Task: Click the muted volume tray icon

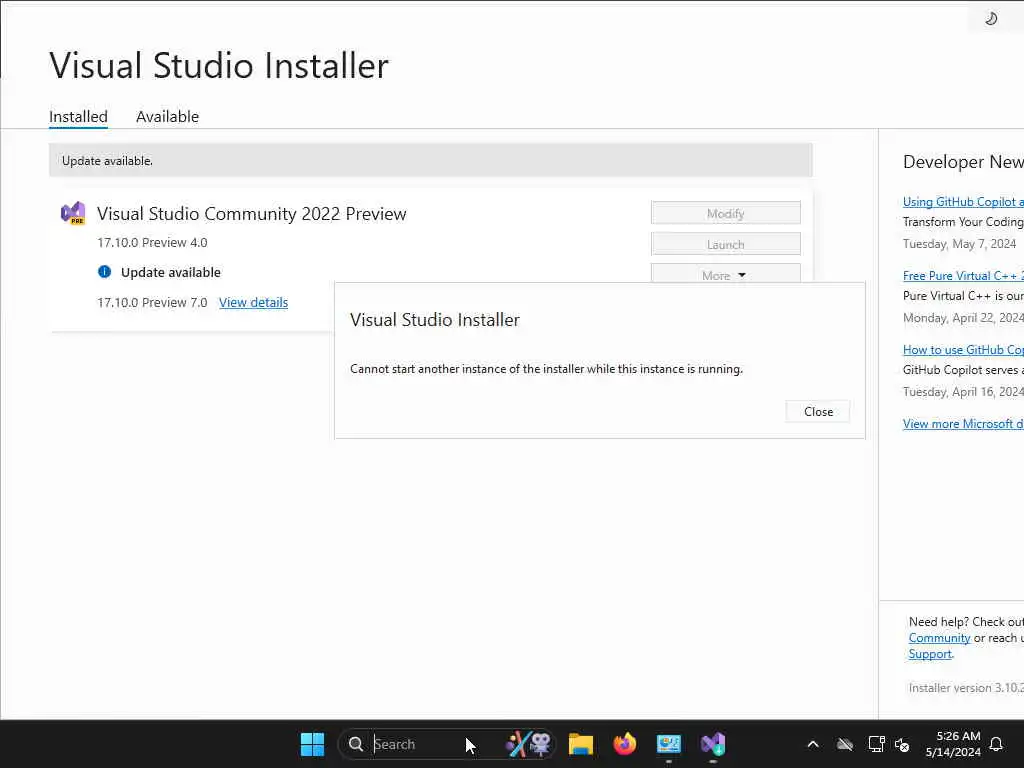Action: [902, 744]
